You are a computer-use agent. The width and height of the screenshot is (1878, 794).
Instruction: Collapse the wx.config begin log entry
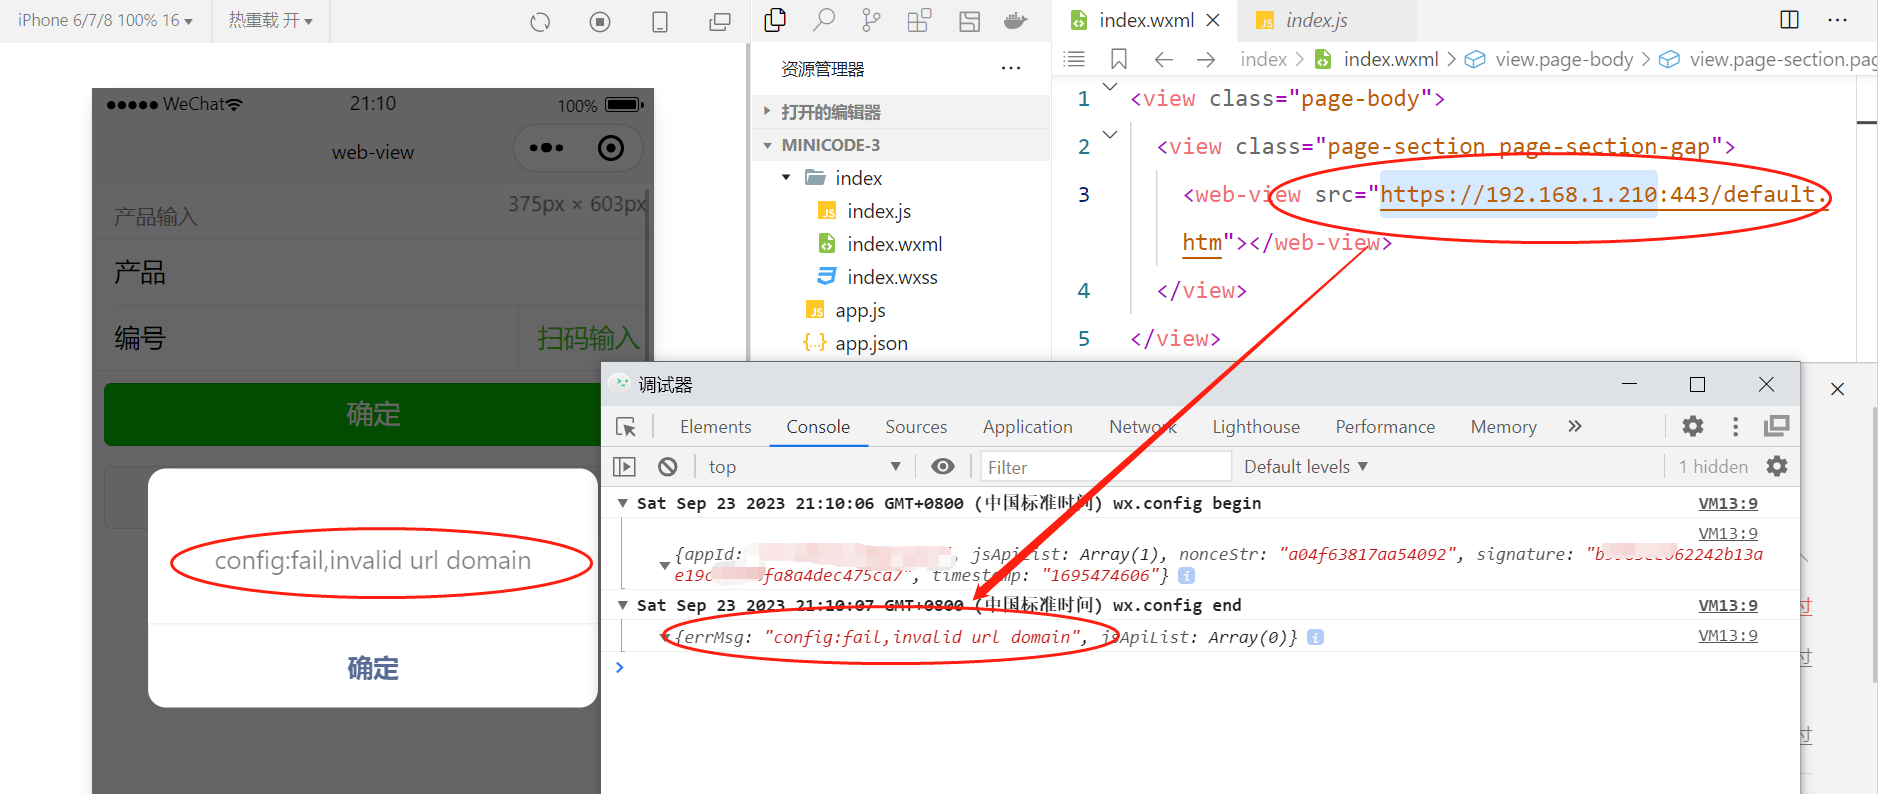click(623, 503)
